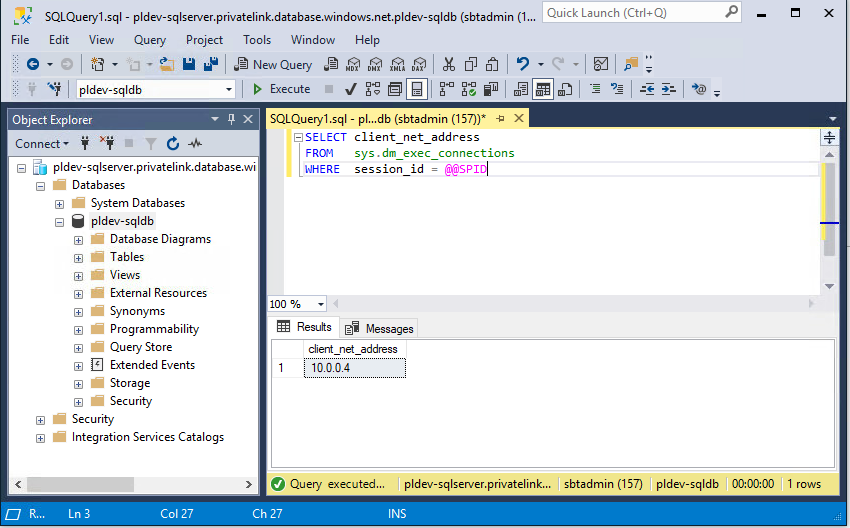Click the Save All icon

[x=211, y=65]
